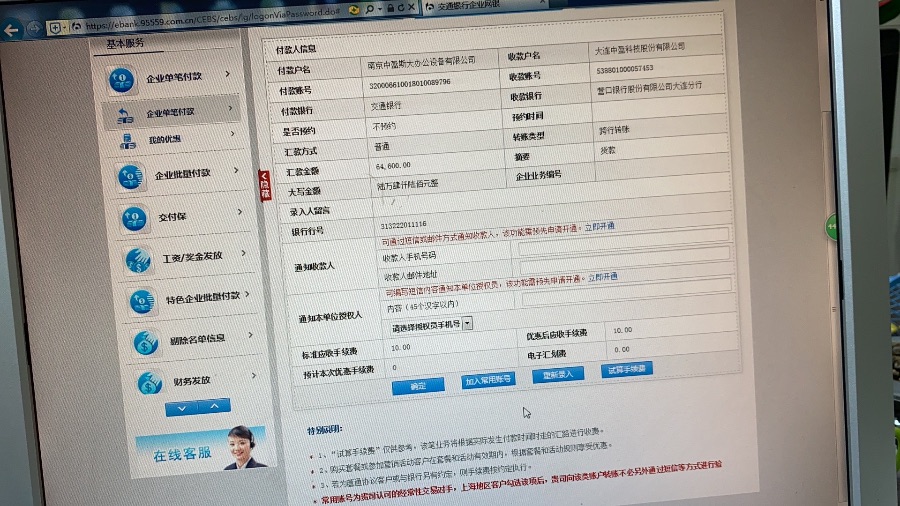Click the 试算手续费 button
Viewport: 900px width, 506px height.
coord(626,369)
